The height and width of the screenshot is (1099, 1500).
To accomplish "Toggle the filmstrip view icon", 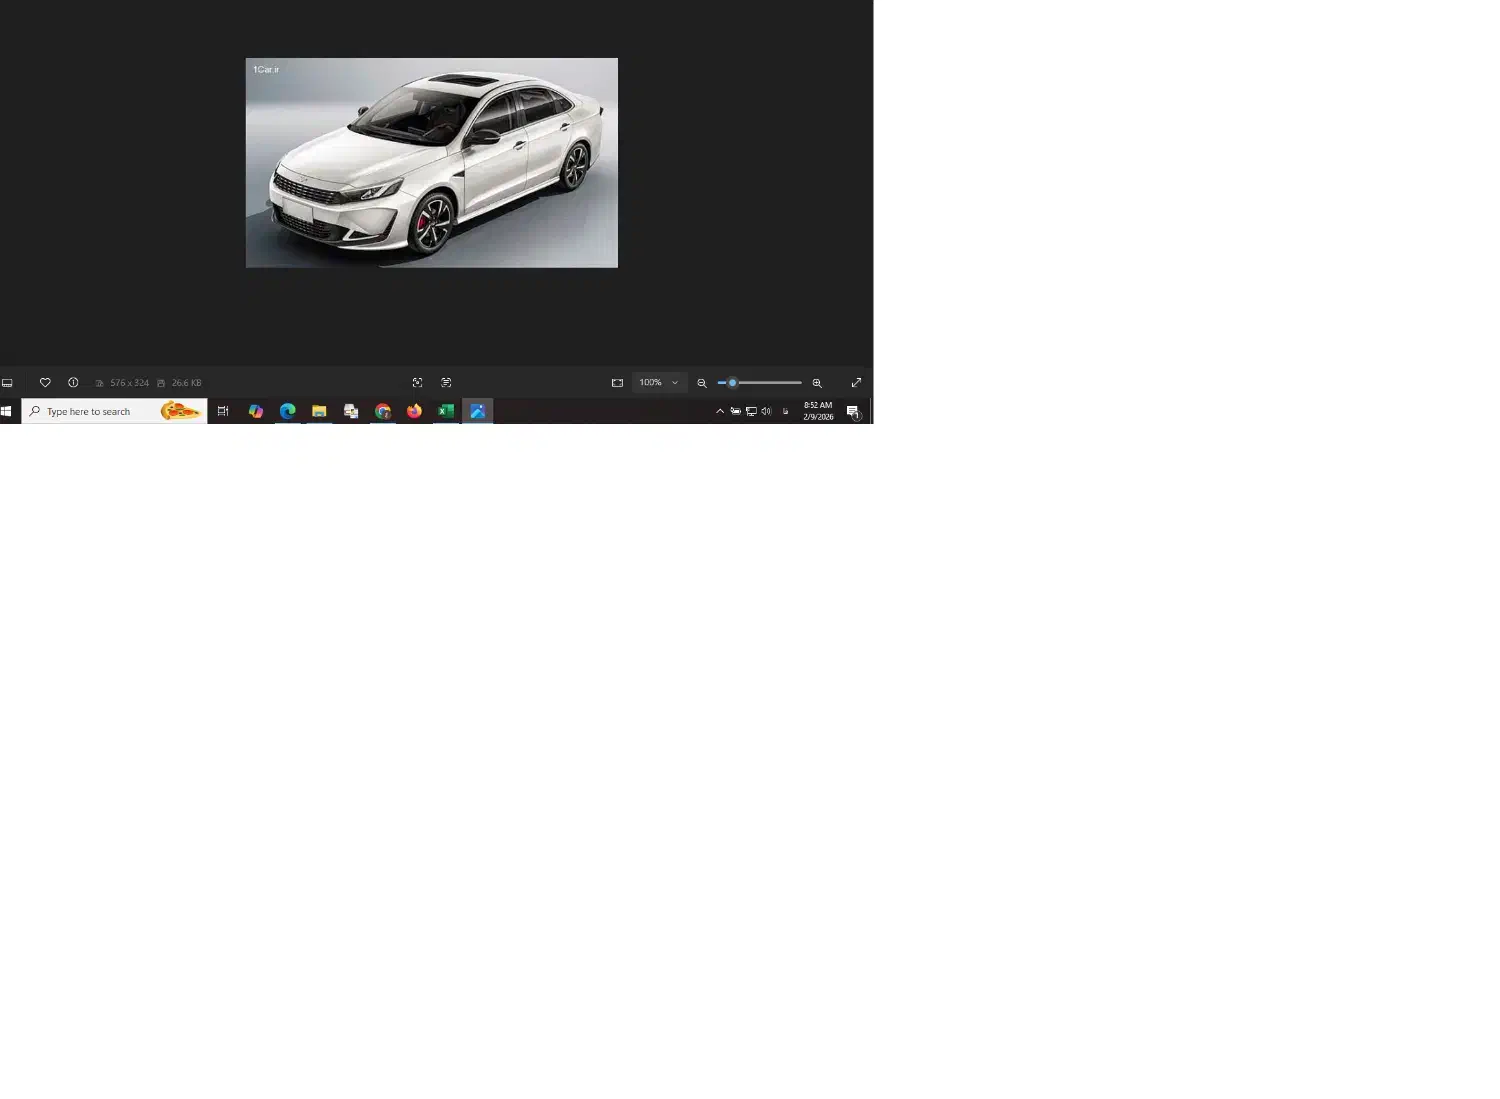I will (x=7, y=383).
